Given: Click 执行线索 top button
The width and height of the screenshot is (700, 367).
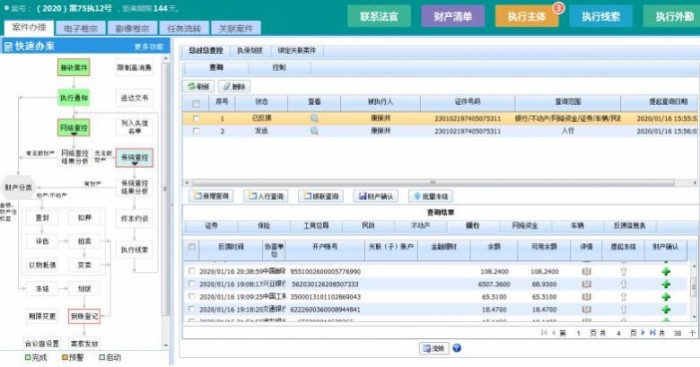Looking at the screenshot, I should pyautogui.click(x=600, y=17).
